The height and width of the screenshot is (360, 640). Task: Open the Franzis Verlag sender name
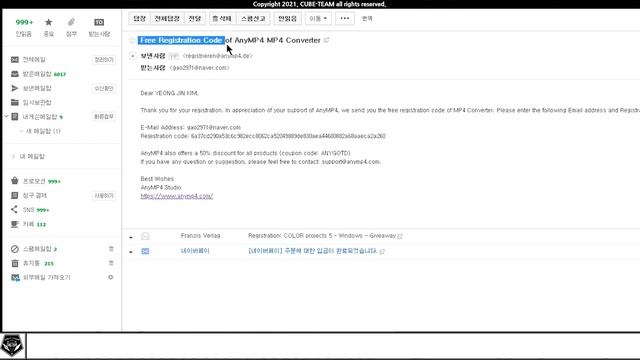pos(200,236)
